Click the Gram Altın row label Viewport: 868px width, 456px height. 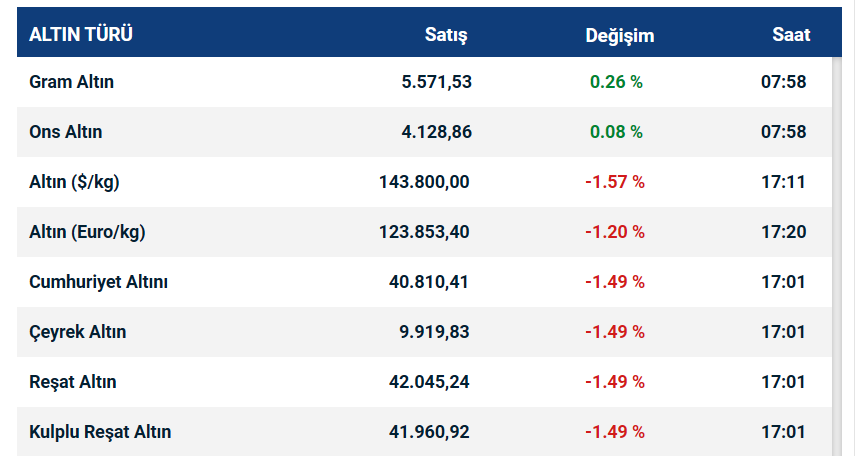click(71, 82)
